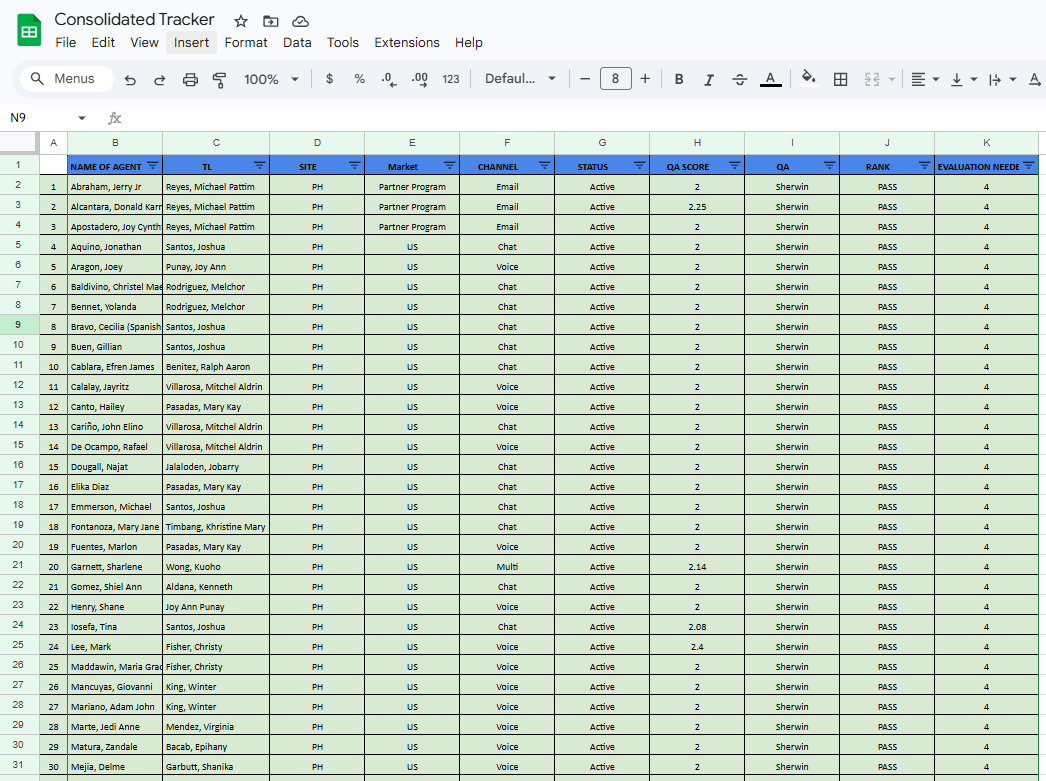Redo the last action

click(x=159, y=79)
